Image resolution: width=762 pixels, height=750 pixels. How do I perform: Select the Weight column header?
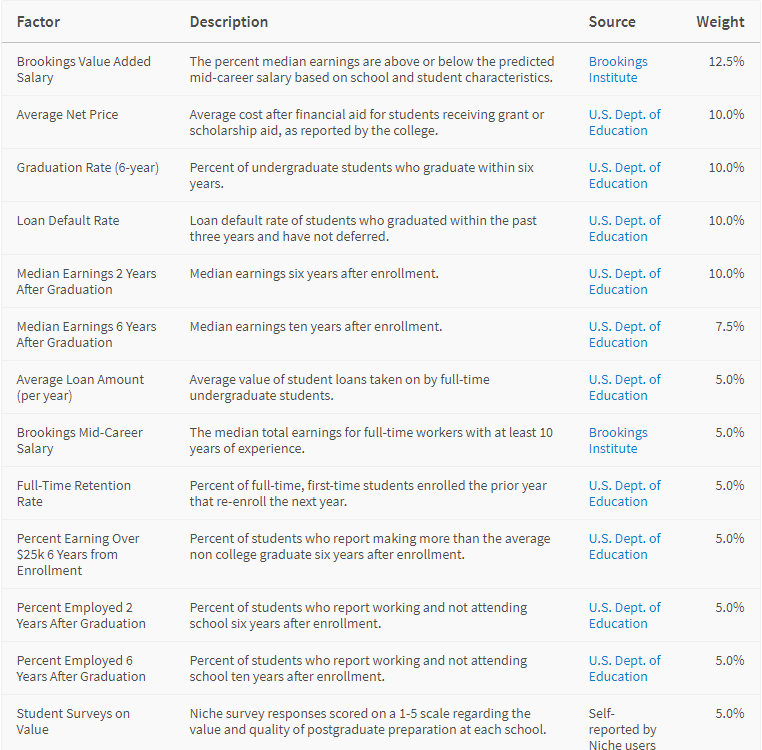[x=720, y=22]
